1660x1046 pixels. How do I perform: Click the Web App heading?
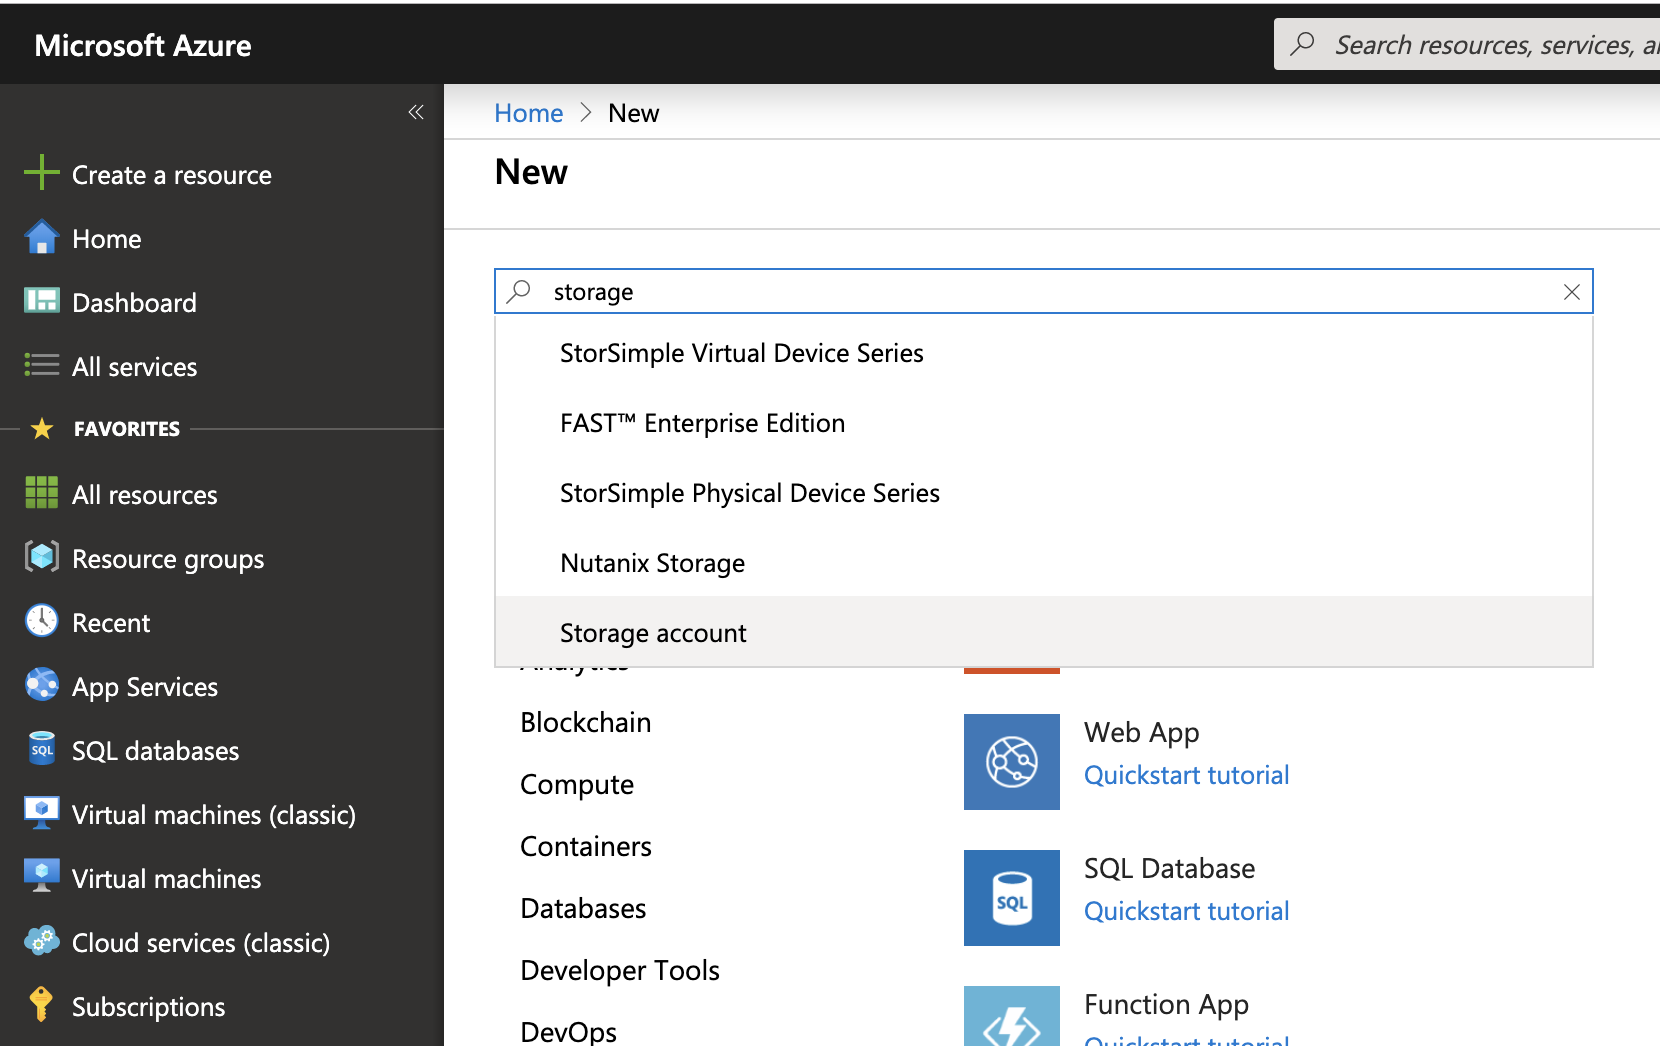pyautogui.click(x=1141, y=733)
